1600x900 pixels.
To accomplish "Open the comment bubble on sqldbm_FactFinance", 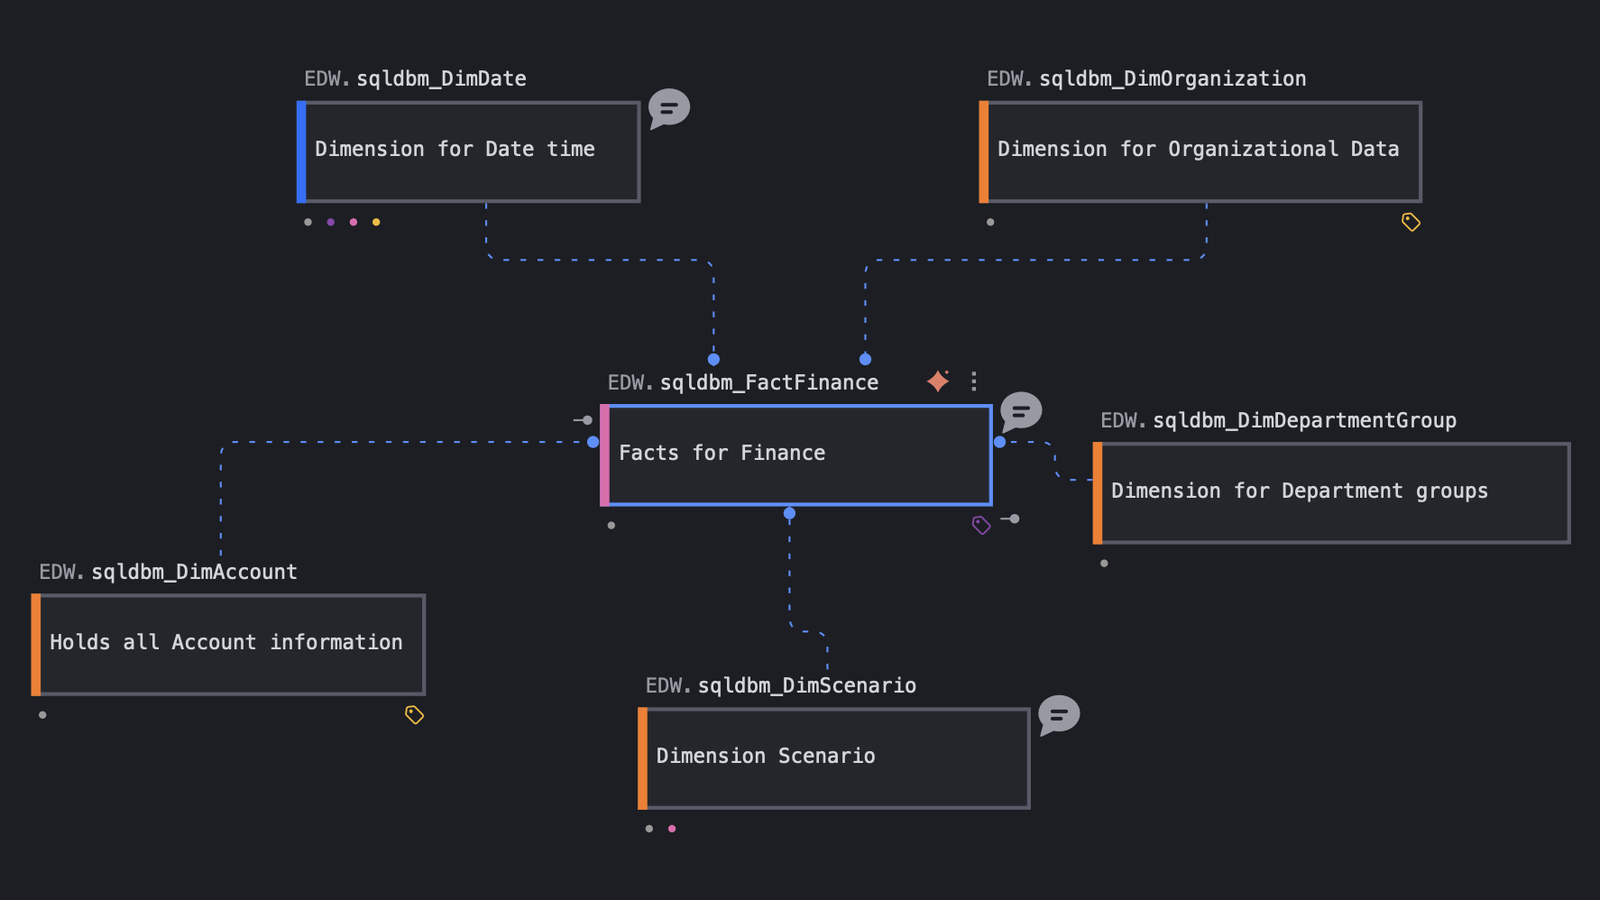I will [x=1021, y=411].
